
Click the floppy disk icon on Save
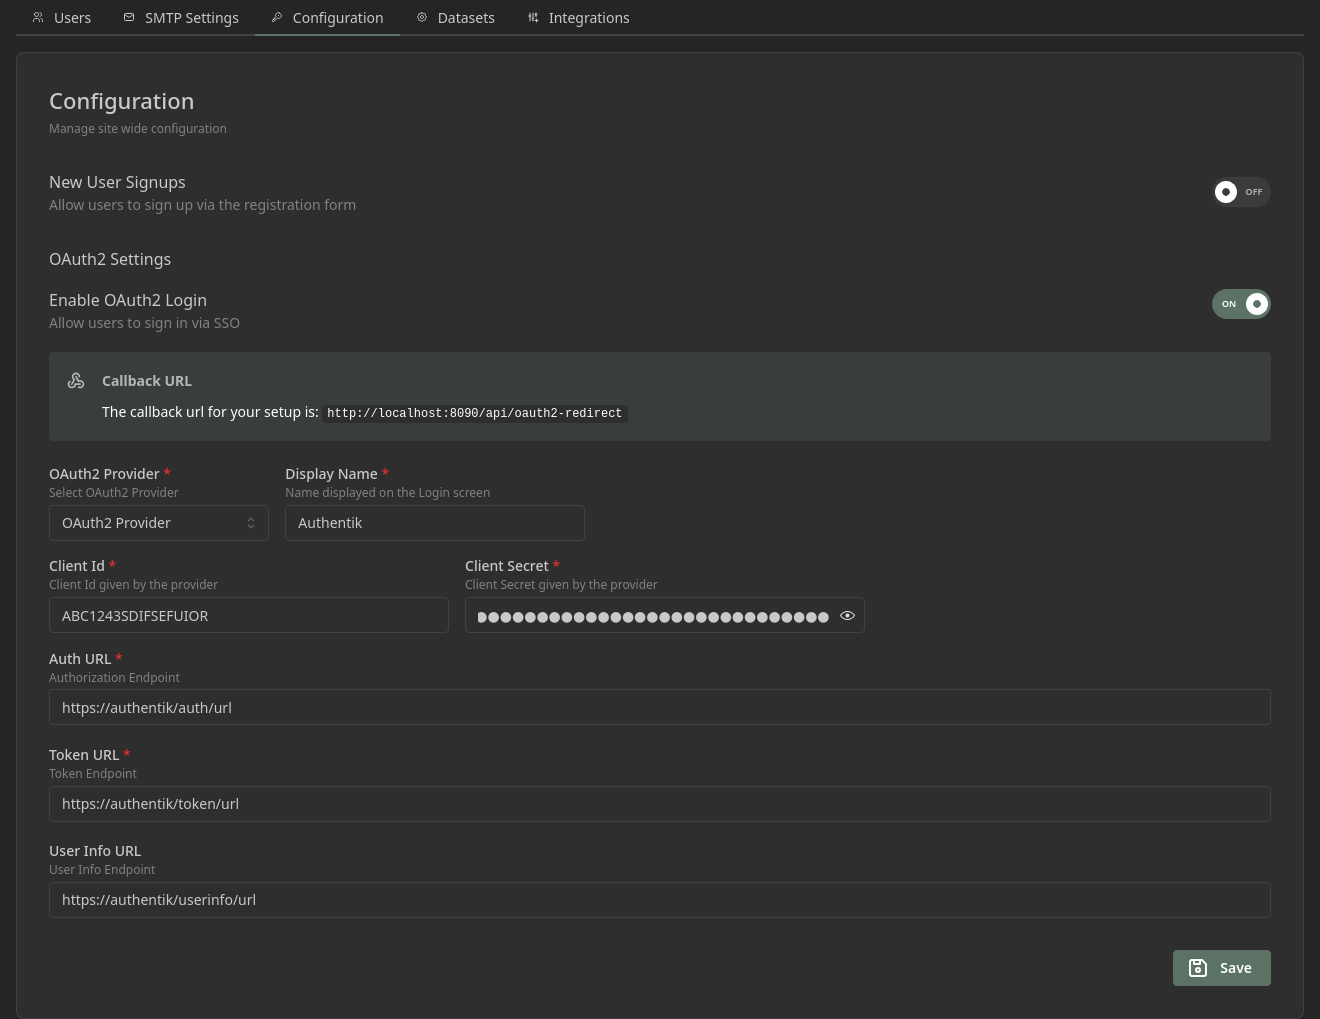(1198, 968)
